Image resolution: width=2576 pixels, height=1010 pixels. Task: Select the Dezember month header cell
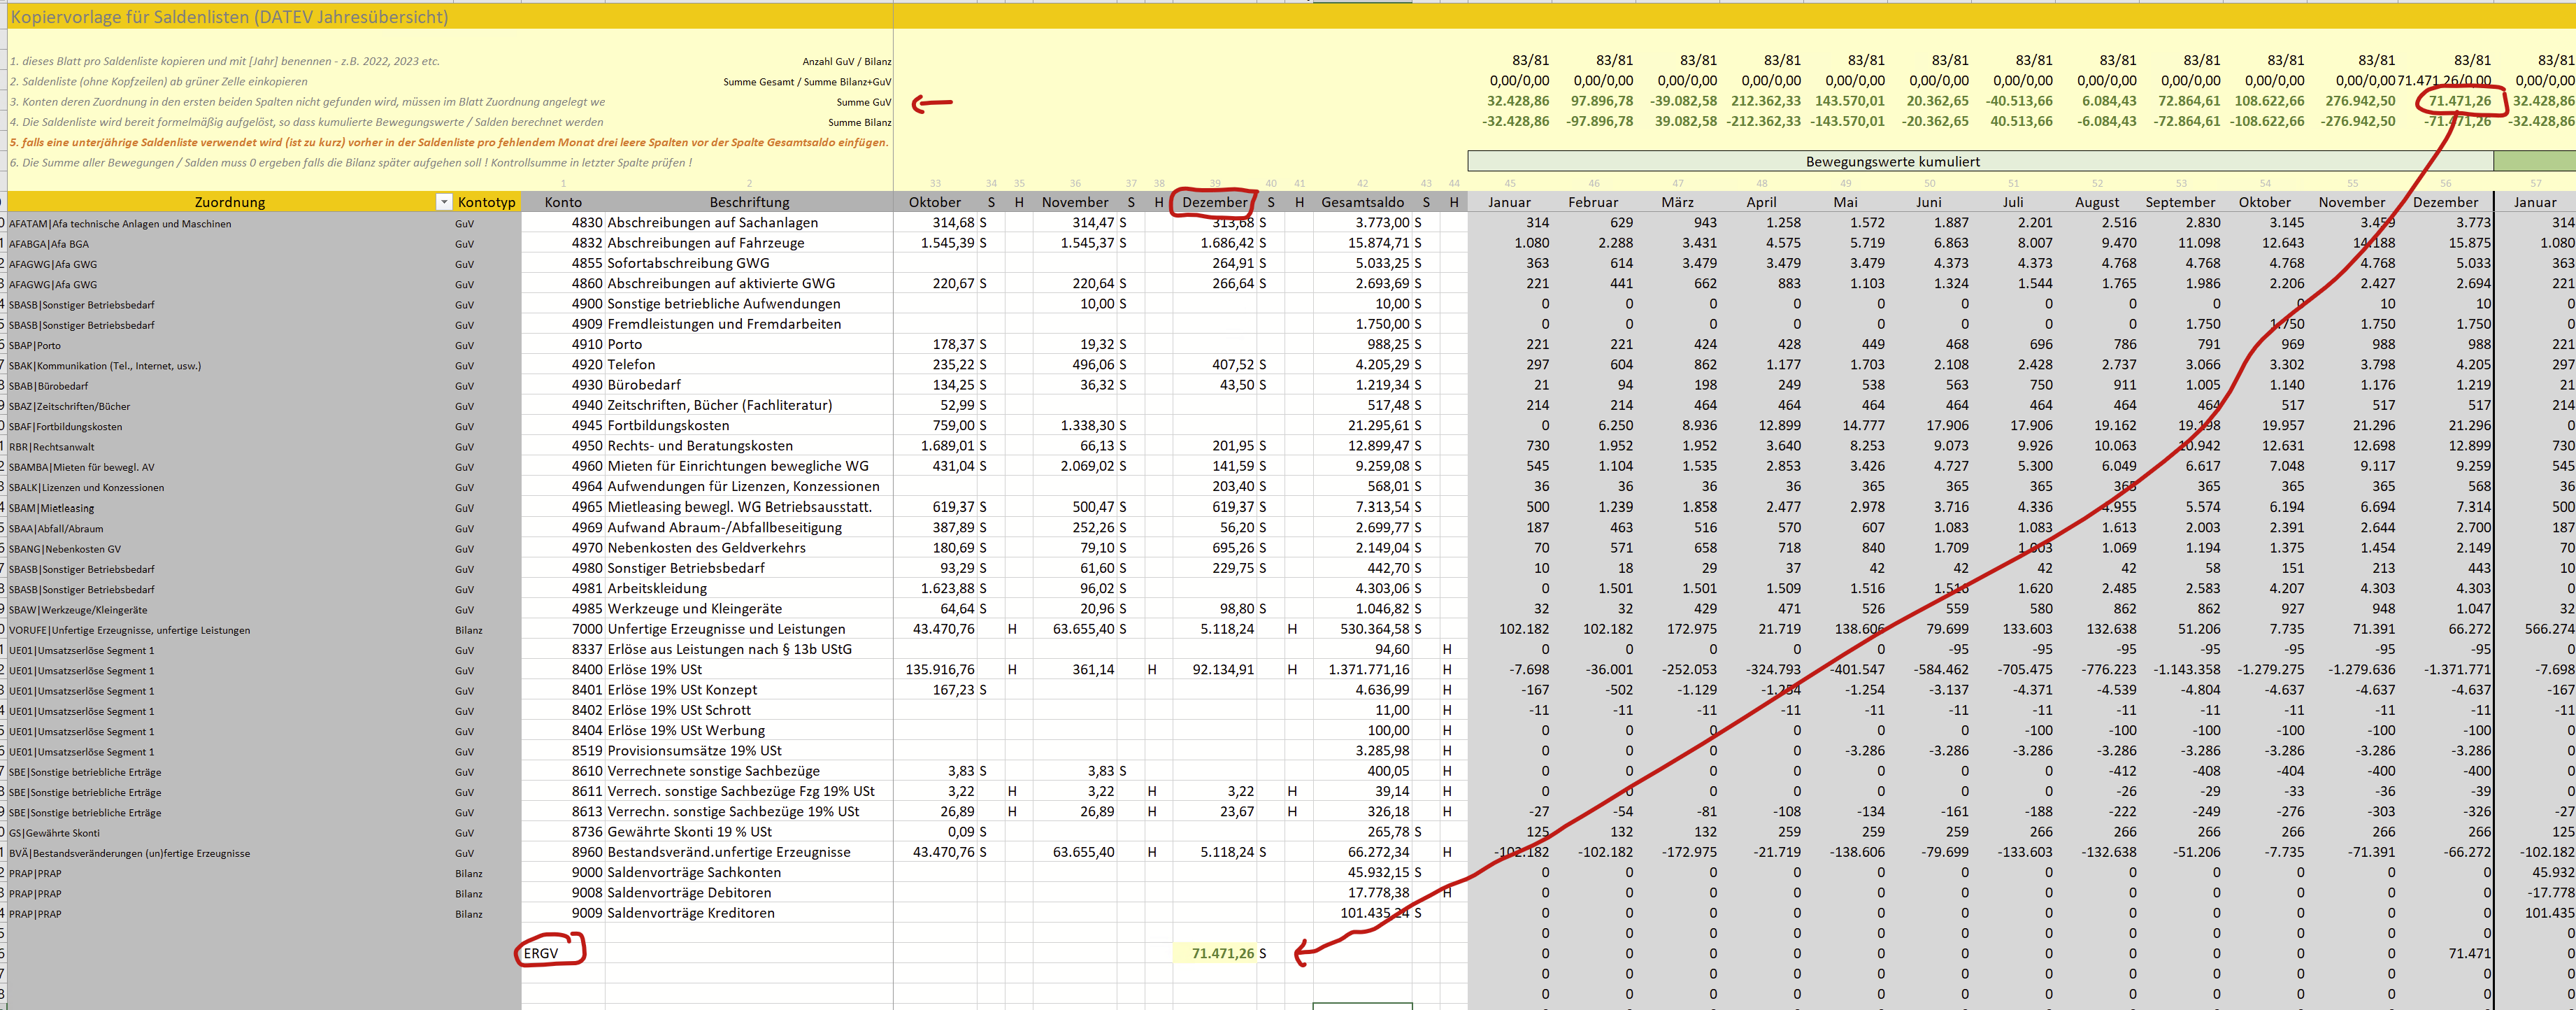[x=1214, y=202]
